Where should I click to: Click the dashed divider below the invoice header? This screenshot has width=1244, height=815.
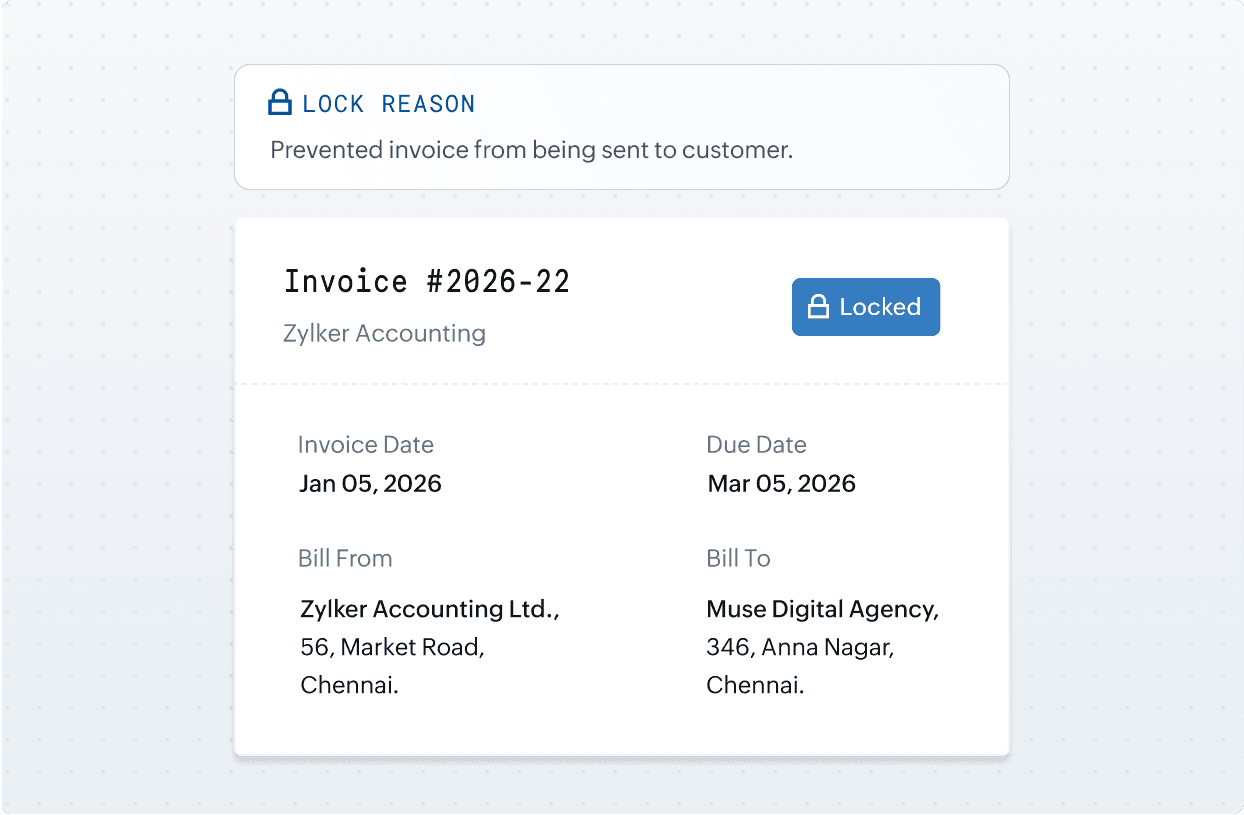click(621, 384)
